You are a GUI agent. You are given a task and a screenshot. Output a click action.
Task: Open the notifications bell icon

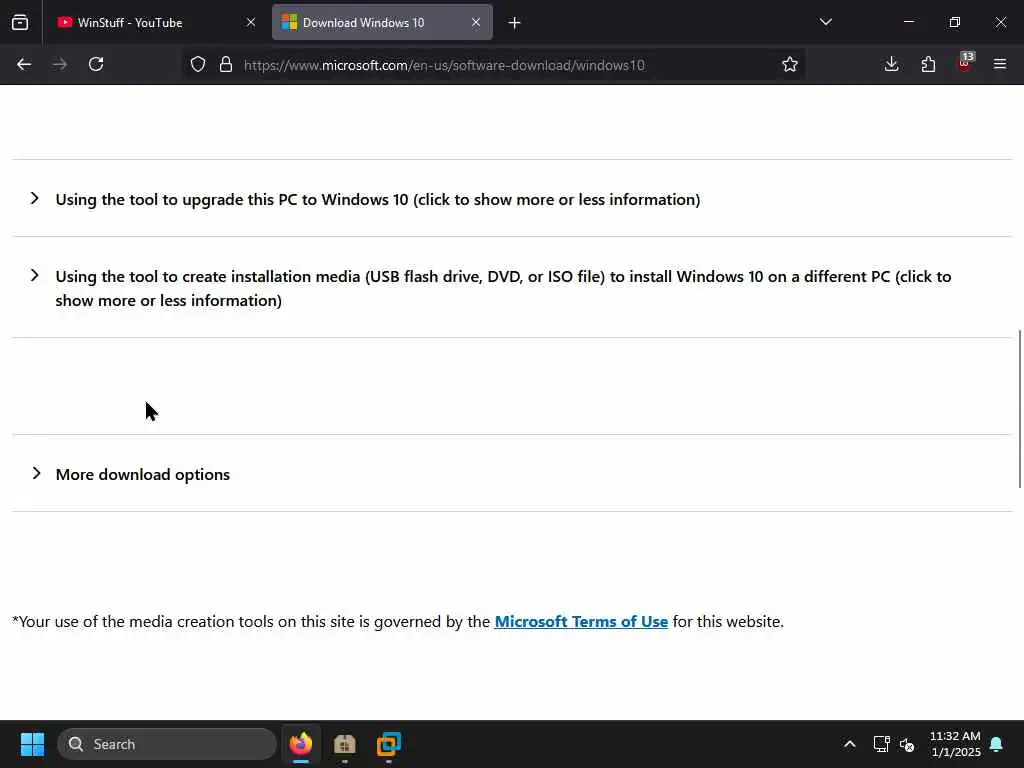(x=997, y=744)
